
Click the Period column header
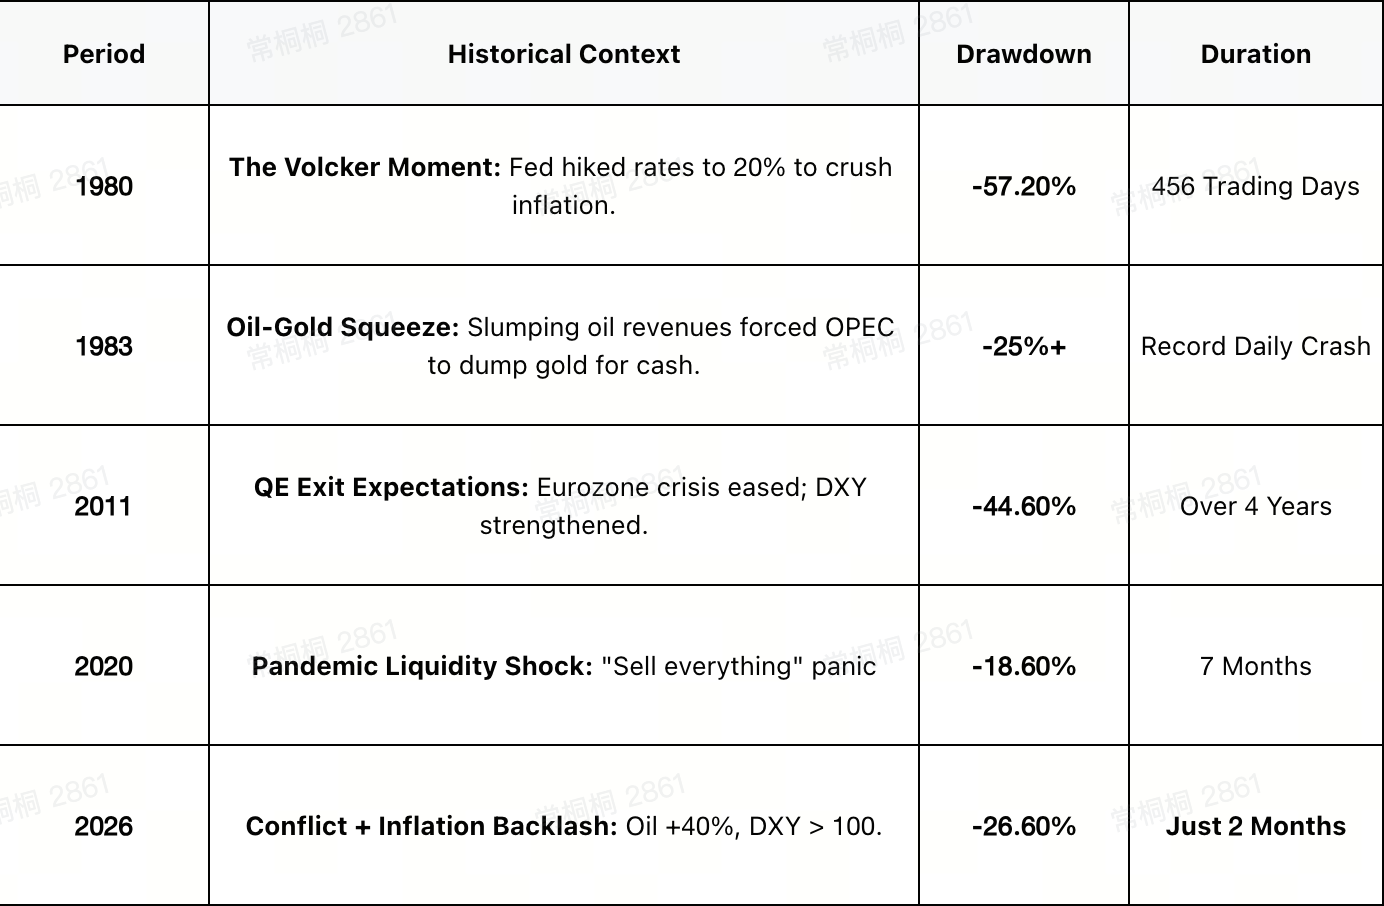(x=104, y=54)
